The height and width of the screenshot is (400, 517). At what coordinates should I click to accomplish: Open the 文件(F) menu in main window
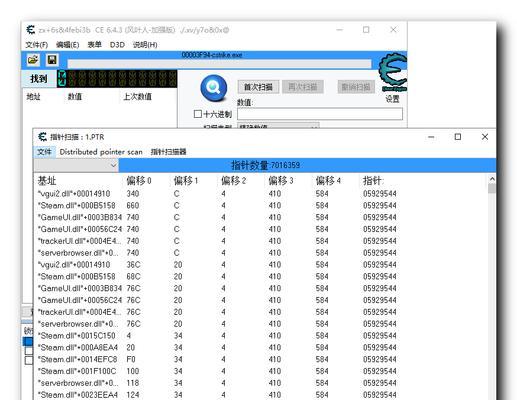37,45
